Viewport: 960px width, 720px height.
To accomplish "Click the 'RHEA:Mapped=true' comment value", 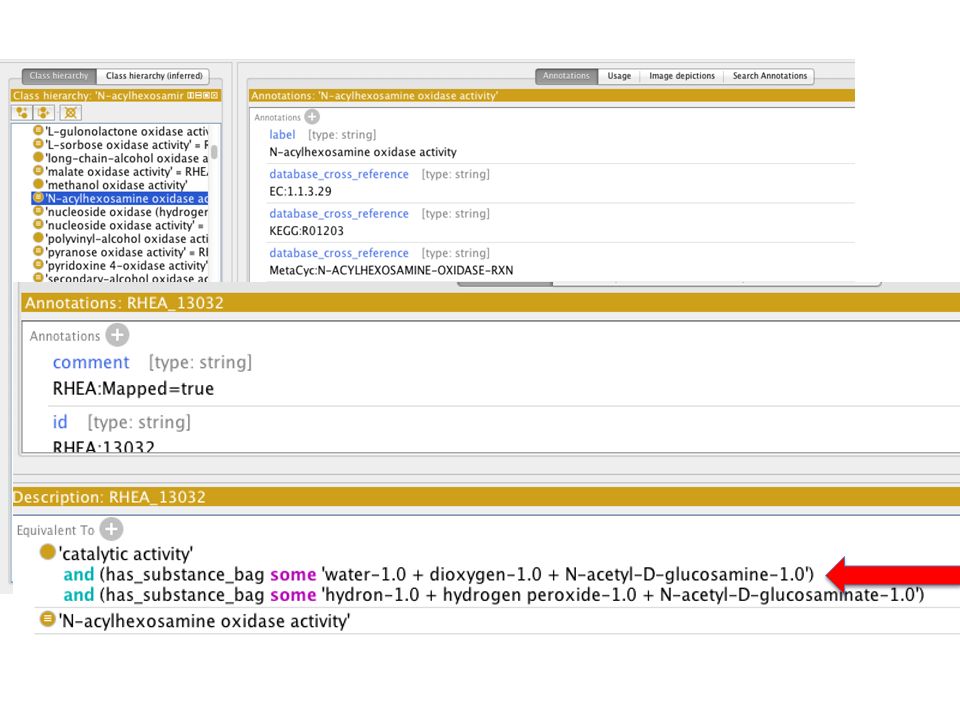I will 133,389.
